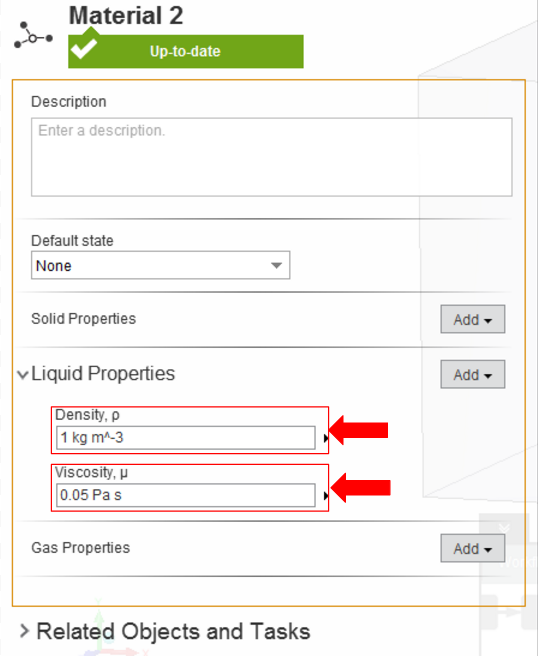Click the Viscosity value field
Viewport: 538px width, 656px height.
(186, 495)
